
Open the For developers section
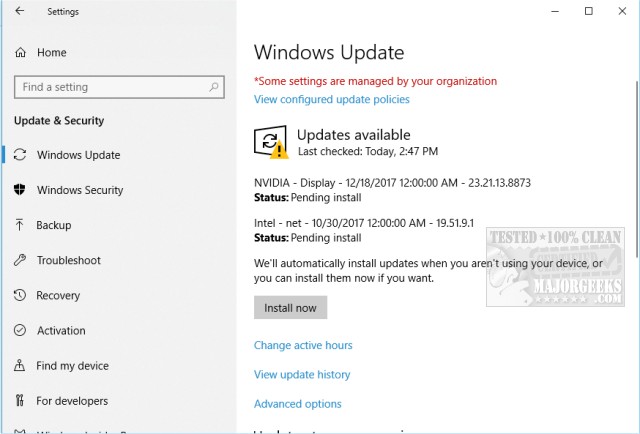pyautogui.click(x=72, y=401)
